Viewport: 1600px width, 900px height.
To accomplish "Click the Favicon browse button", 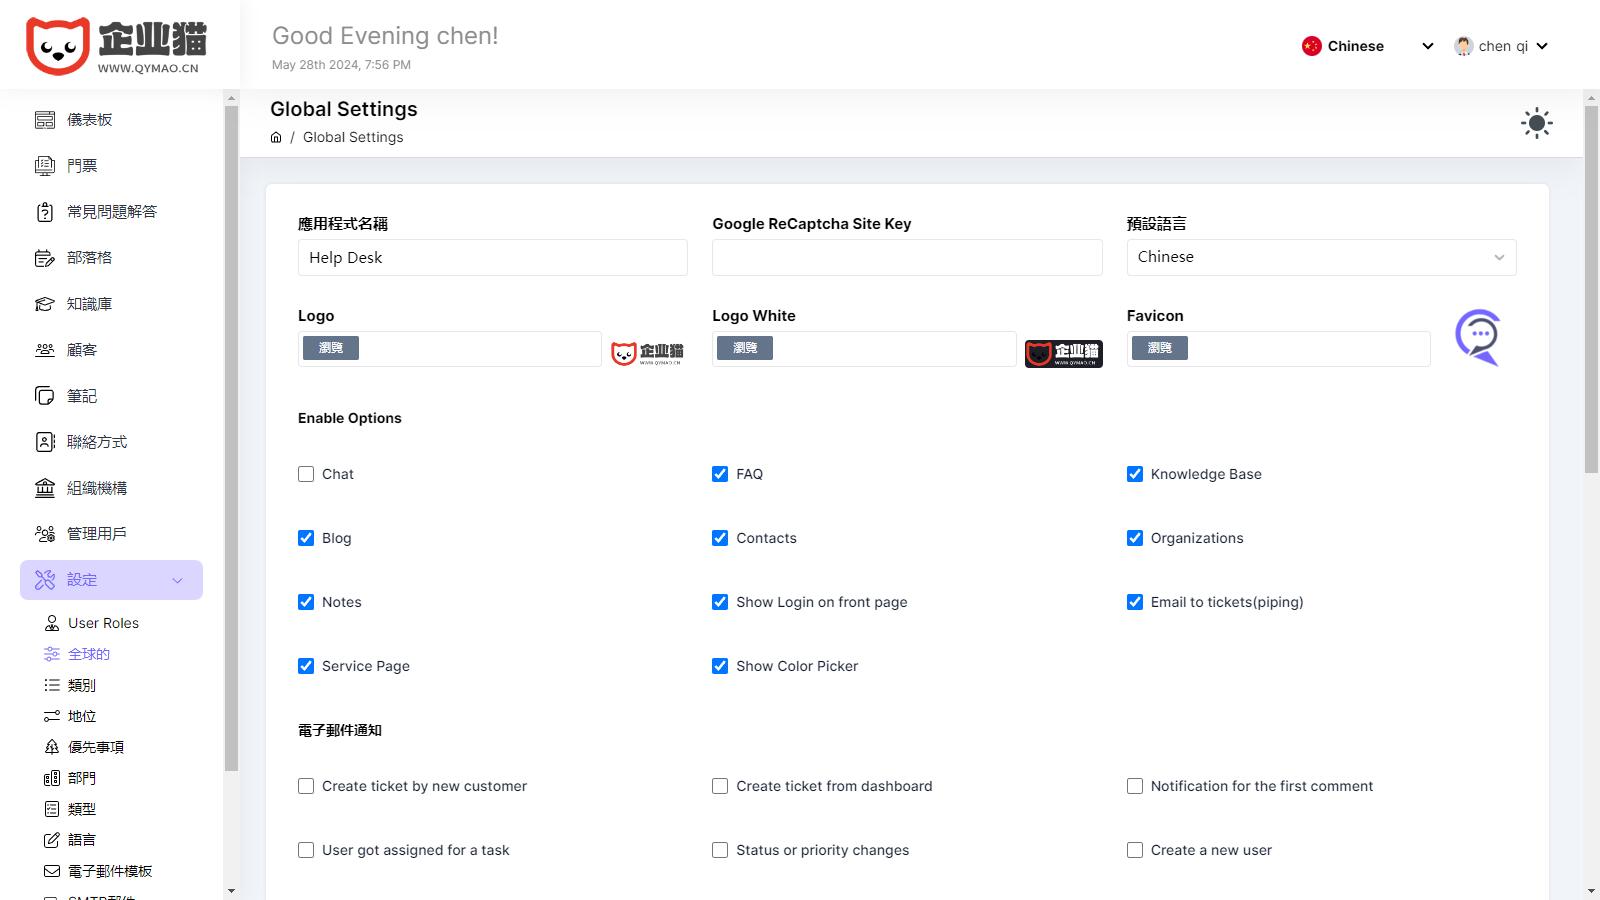I will point(1159,348).
